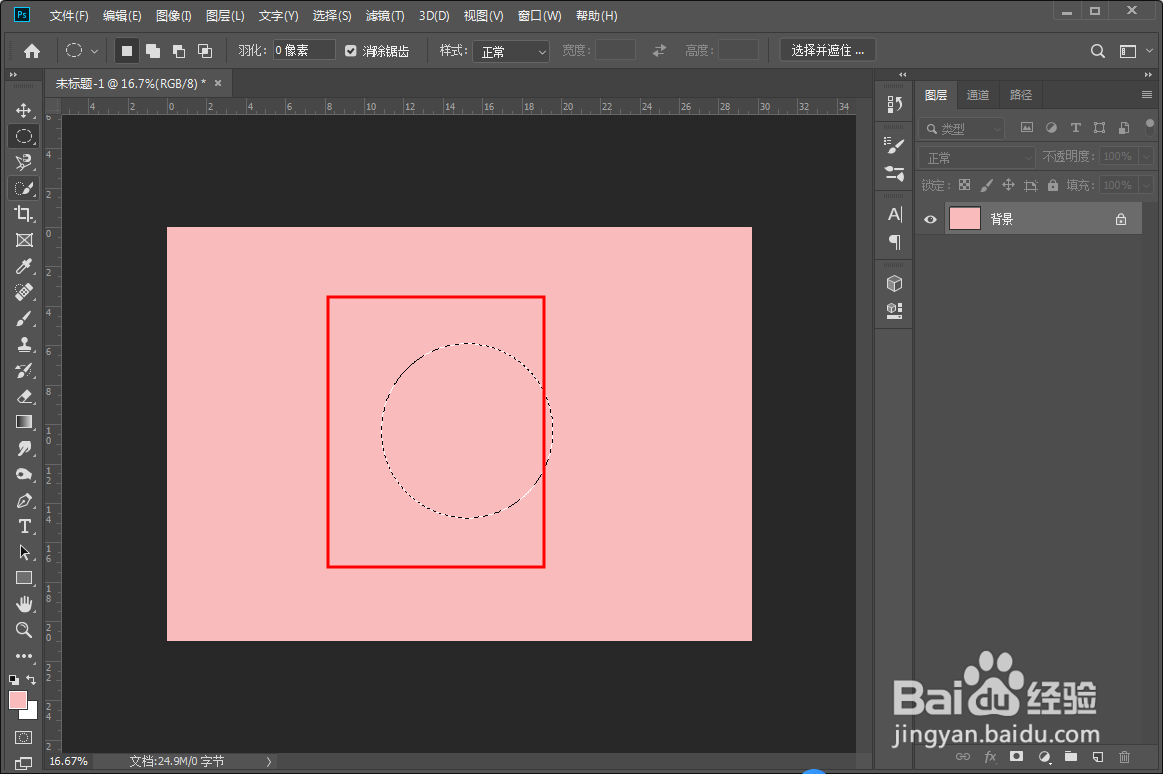
Task: Select the Smudge tool
Action: pos(24,449)
